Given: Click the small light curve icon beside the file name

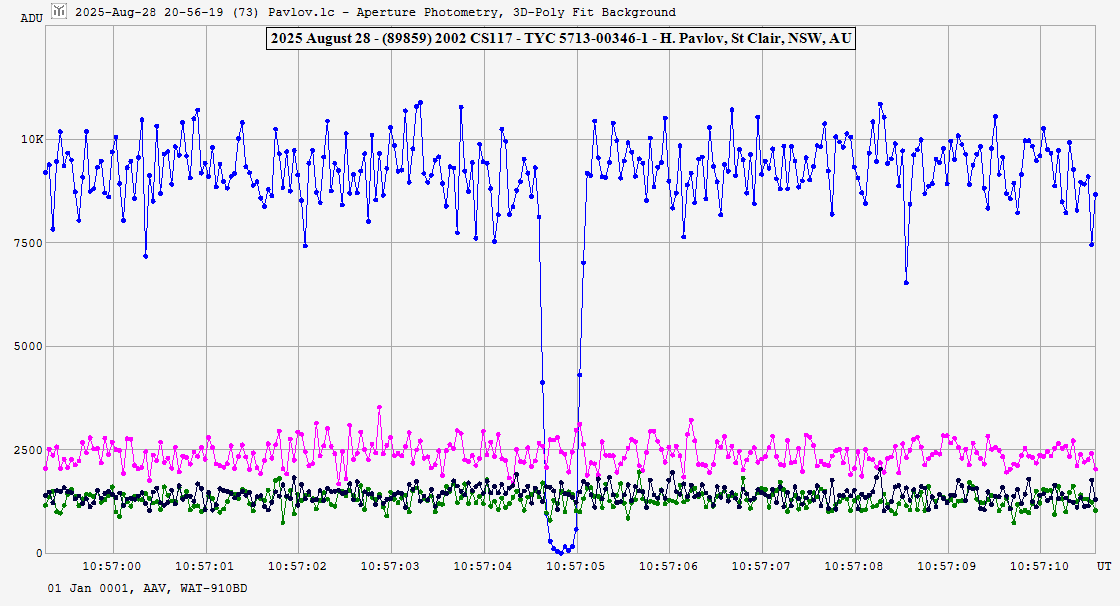Looking at the screenshot, I should click(x=58, y=11).
